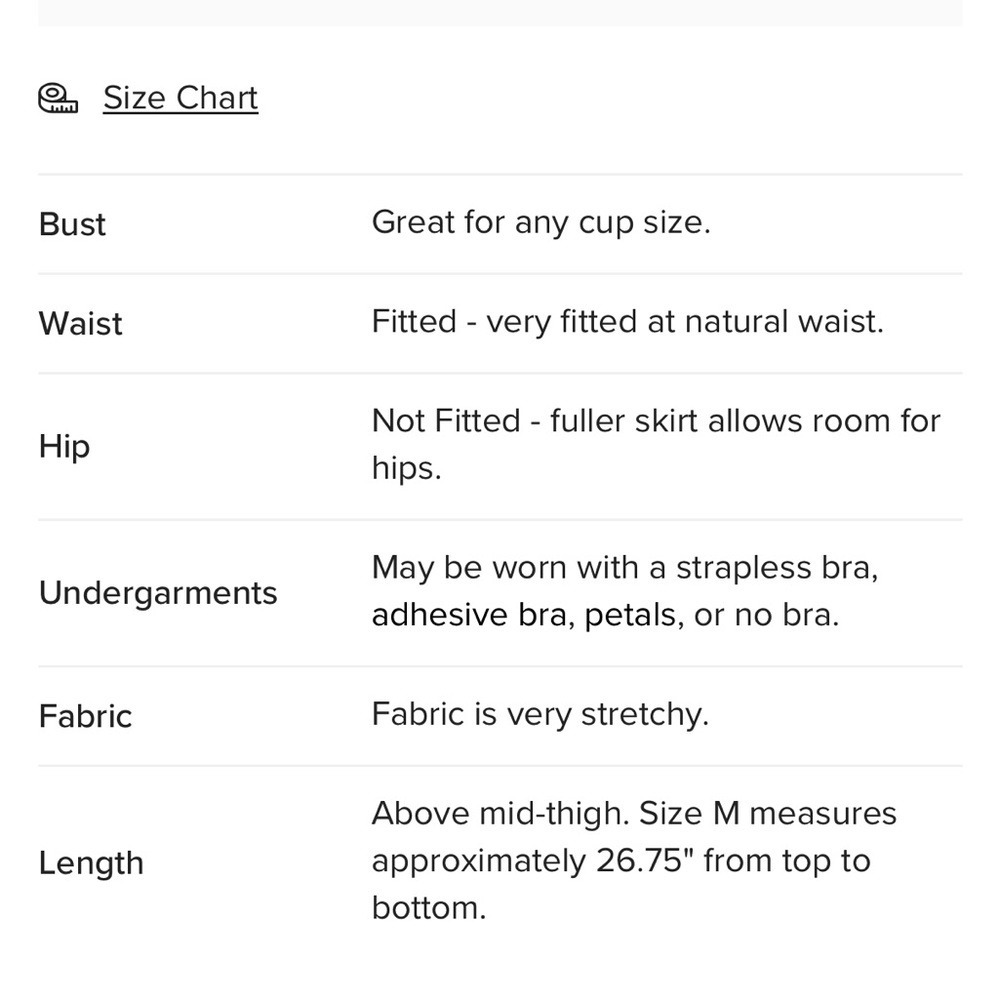Select the 'very fitted at natural waist' description

tap(628, 321)
